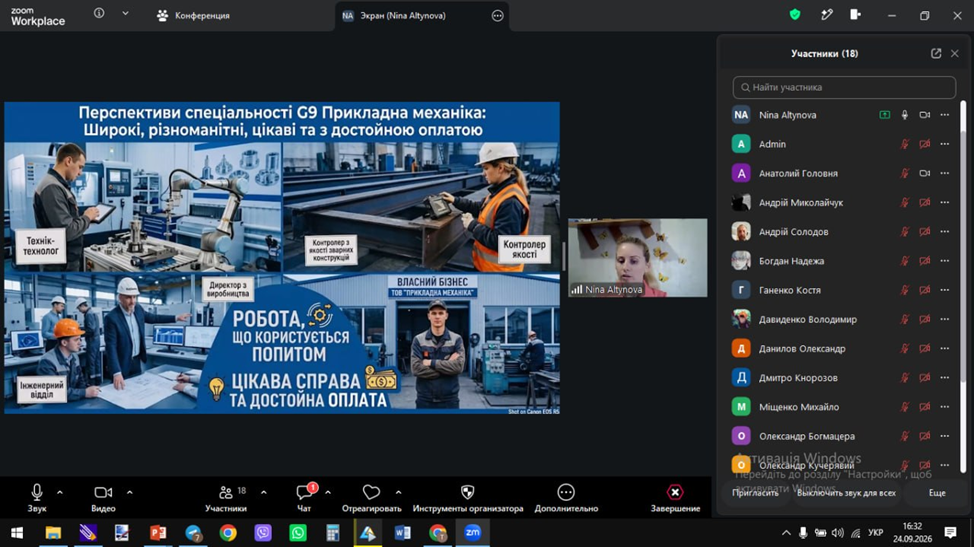Toggle Анатолий Головня's camera icon
The height and width of the screenshot is (547, 974).
click(x=925, y=173)
